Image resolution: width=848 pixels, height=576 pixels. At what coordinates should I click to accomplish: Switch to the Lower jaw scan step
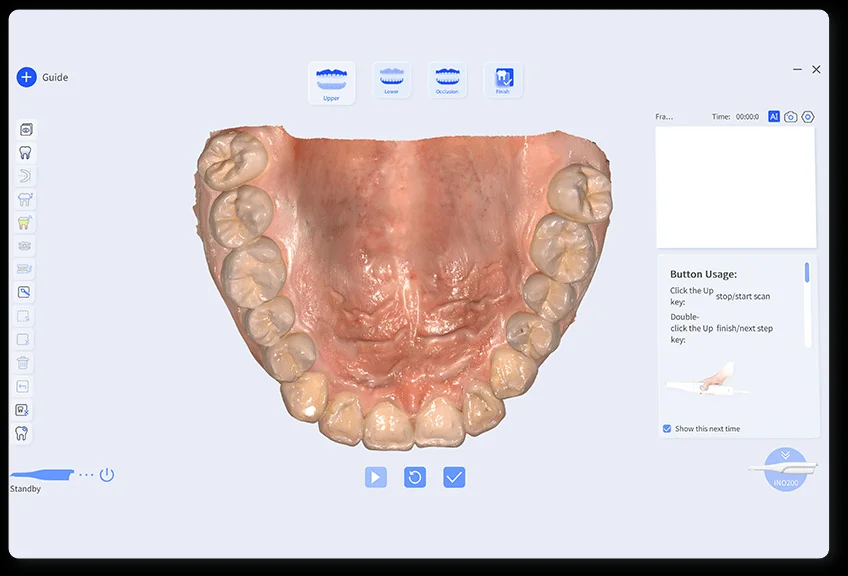click(391, 80)
